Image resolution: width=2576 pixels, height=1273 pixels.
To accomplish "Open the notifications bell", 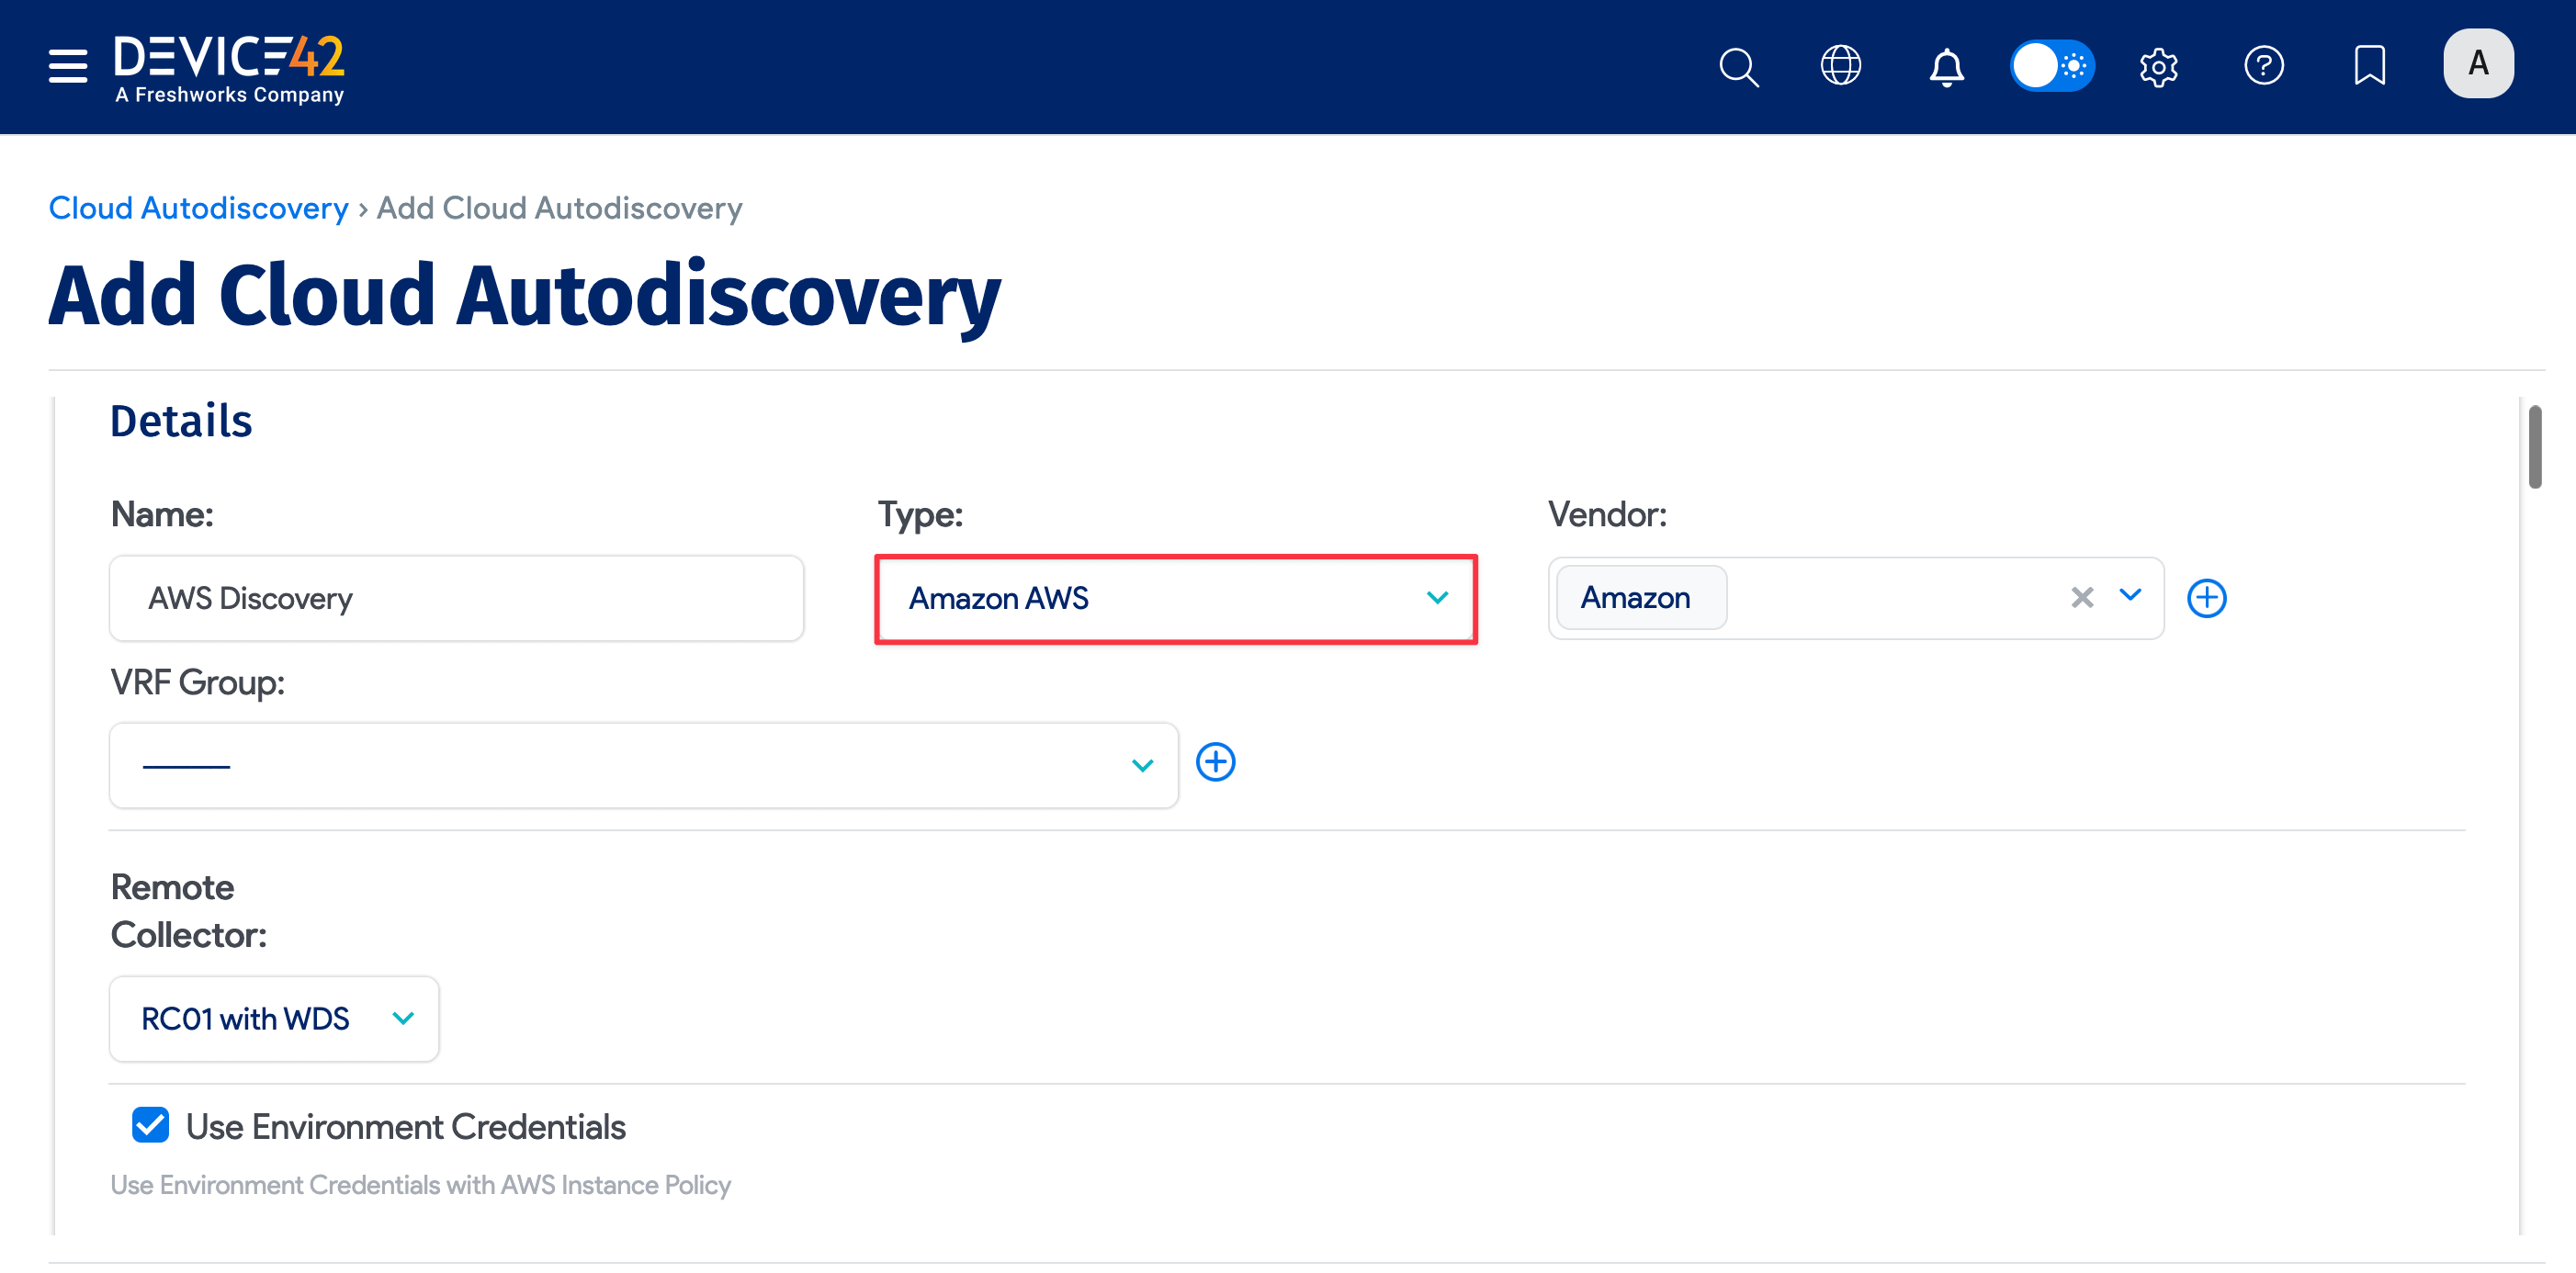I will click(x=1947, y=67).
